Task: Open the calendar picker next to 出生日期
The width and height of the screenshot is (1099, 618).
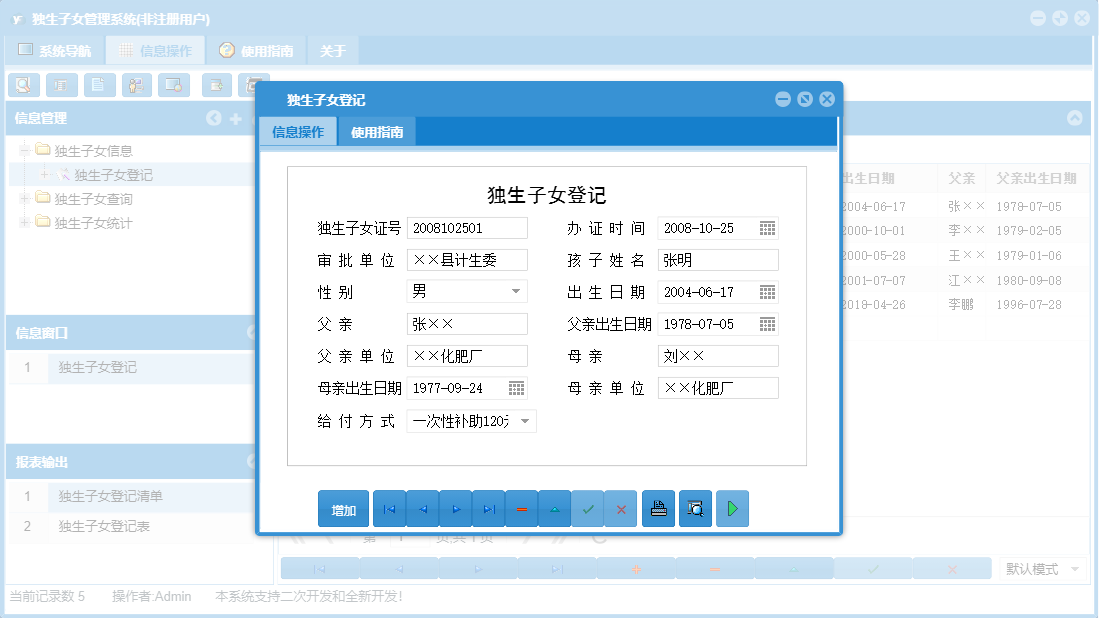Action: pos(765,291)
